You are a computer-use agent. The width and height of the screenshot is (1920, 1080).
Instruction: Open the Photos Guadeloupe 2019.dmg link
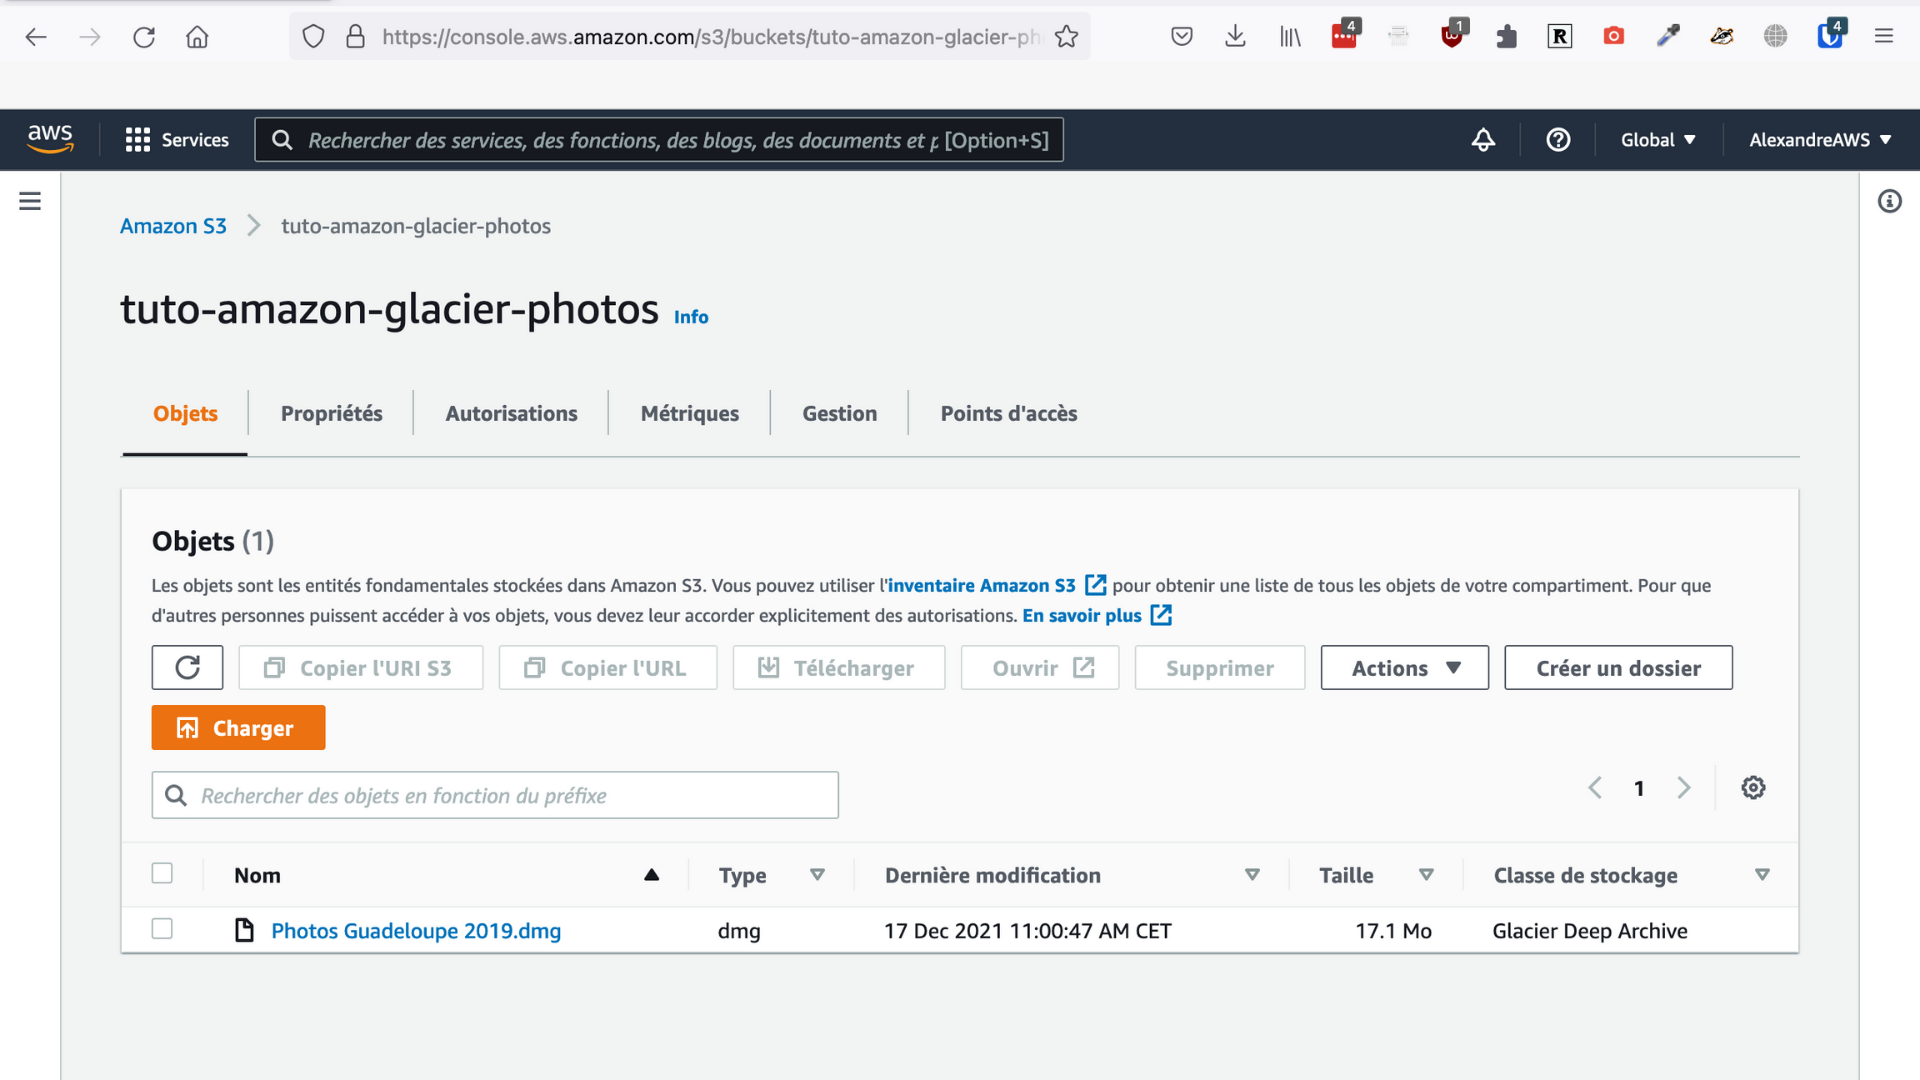pos(416,931)
